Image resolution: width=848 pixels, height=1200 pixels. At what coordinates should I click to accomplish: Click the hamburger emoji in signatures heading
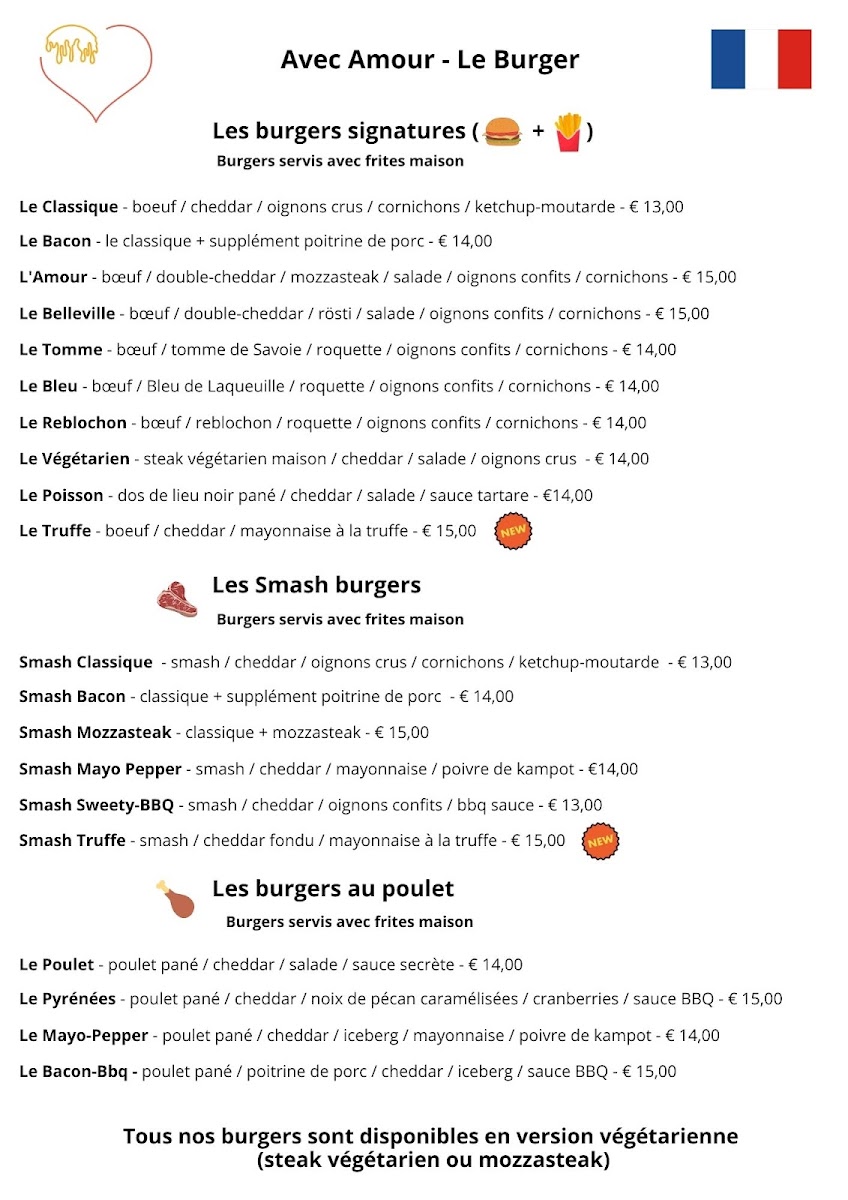pyautogui.click(x=502, y=132)
